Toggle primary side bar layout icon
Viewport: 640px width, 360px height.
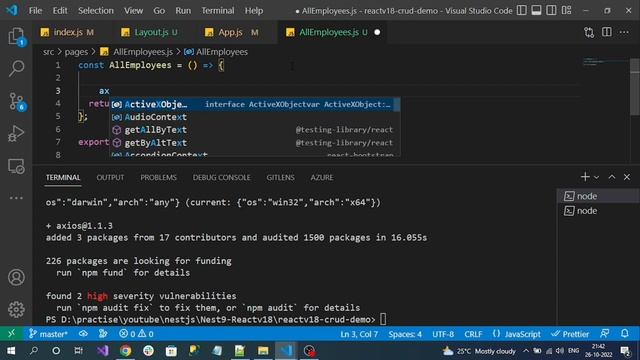(521, 11)
